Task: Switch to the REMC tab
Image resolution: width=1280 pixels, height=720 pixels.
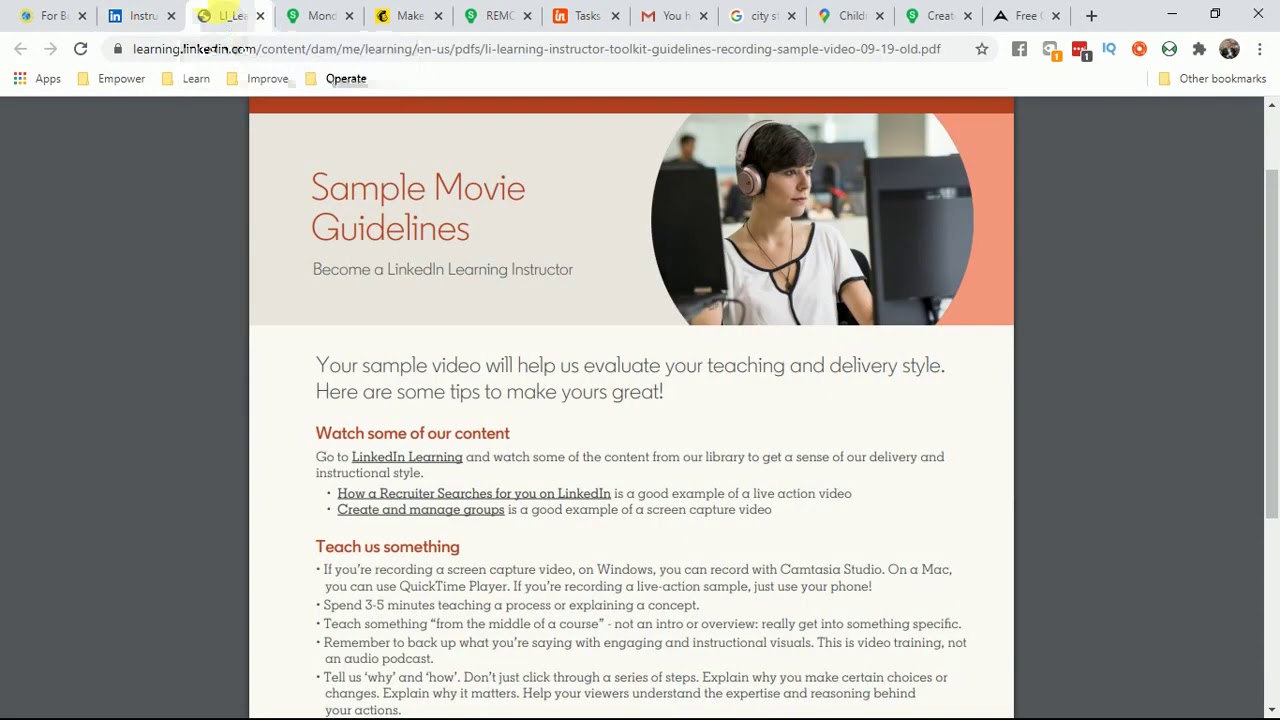Action: point(497,16)
